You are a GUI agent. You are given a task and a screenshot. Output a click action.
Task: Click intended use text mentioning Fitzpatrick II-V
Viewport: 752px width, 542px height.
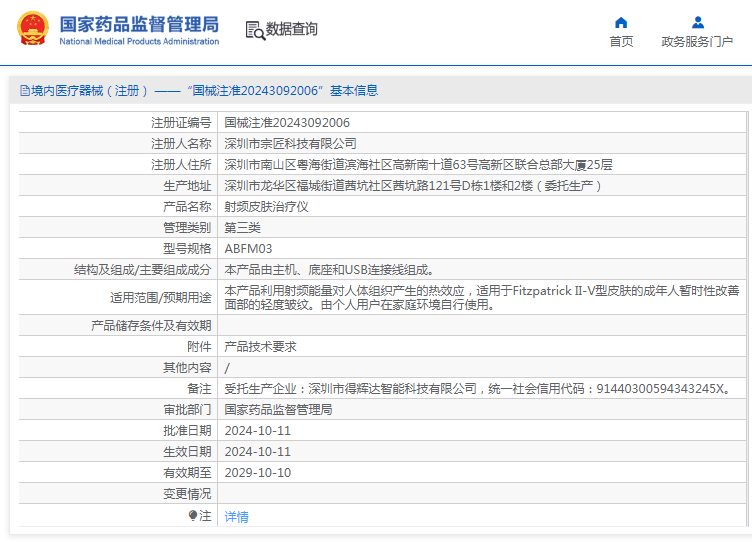482,297
